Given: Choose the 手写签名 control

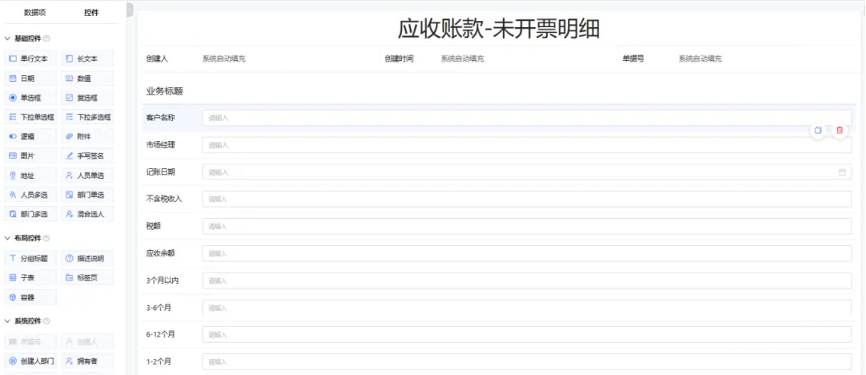Looking at the screenshot, I should coord(87,156).
